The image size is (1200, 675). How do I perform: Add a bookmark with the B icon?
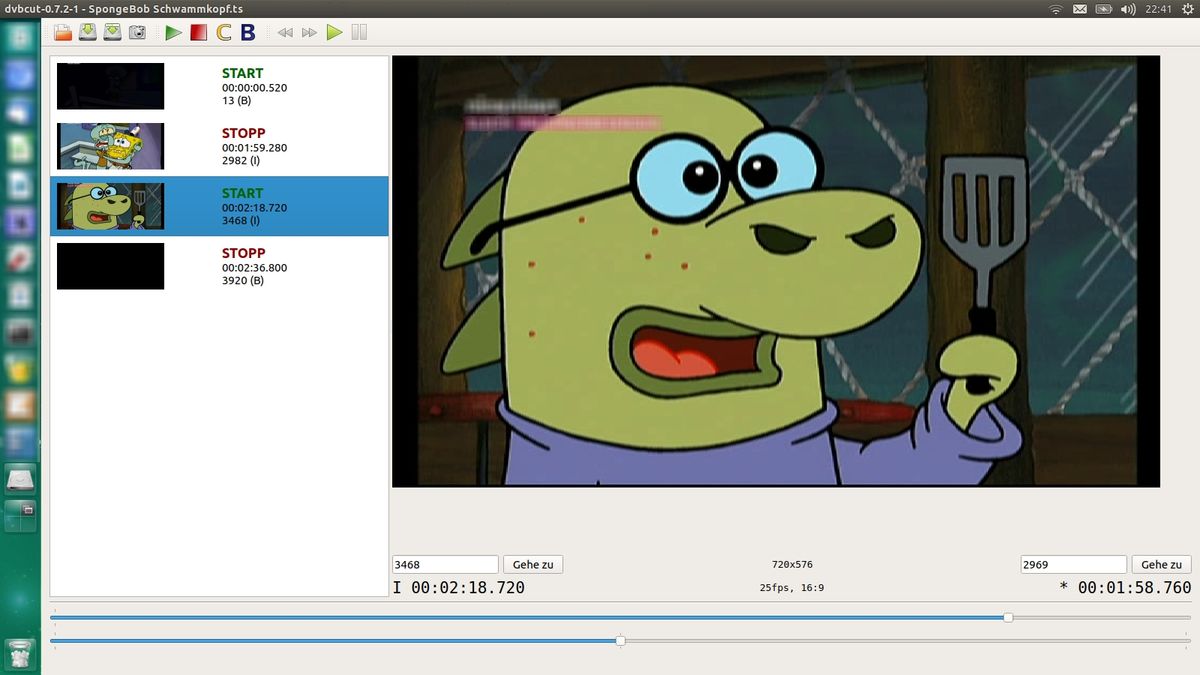[x=248, y=32]
